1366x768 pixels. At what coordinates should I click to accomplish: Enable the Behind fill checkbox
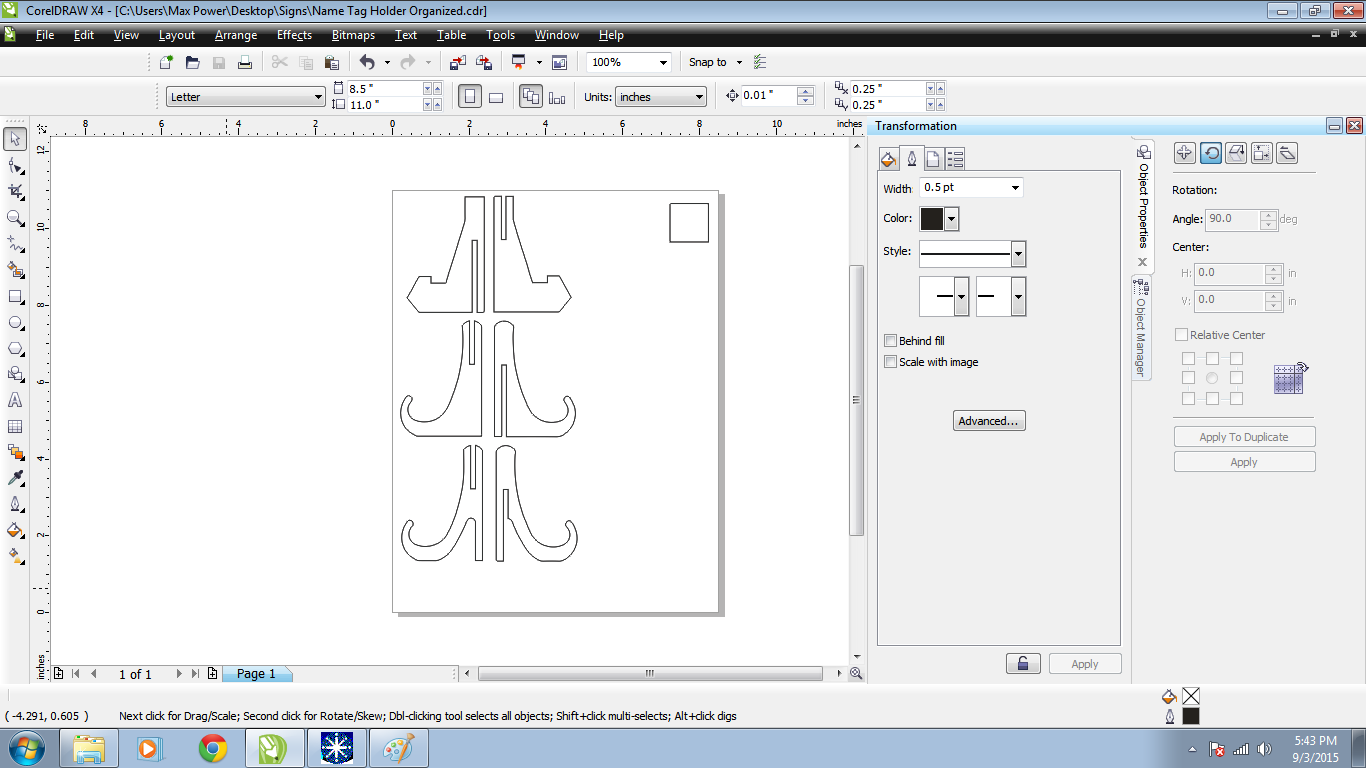tap(890, 341)
